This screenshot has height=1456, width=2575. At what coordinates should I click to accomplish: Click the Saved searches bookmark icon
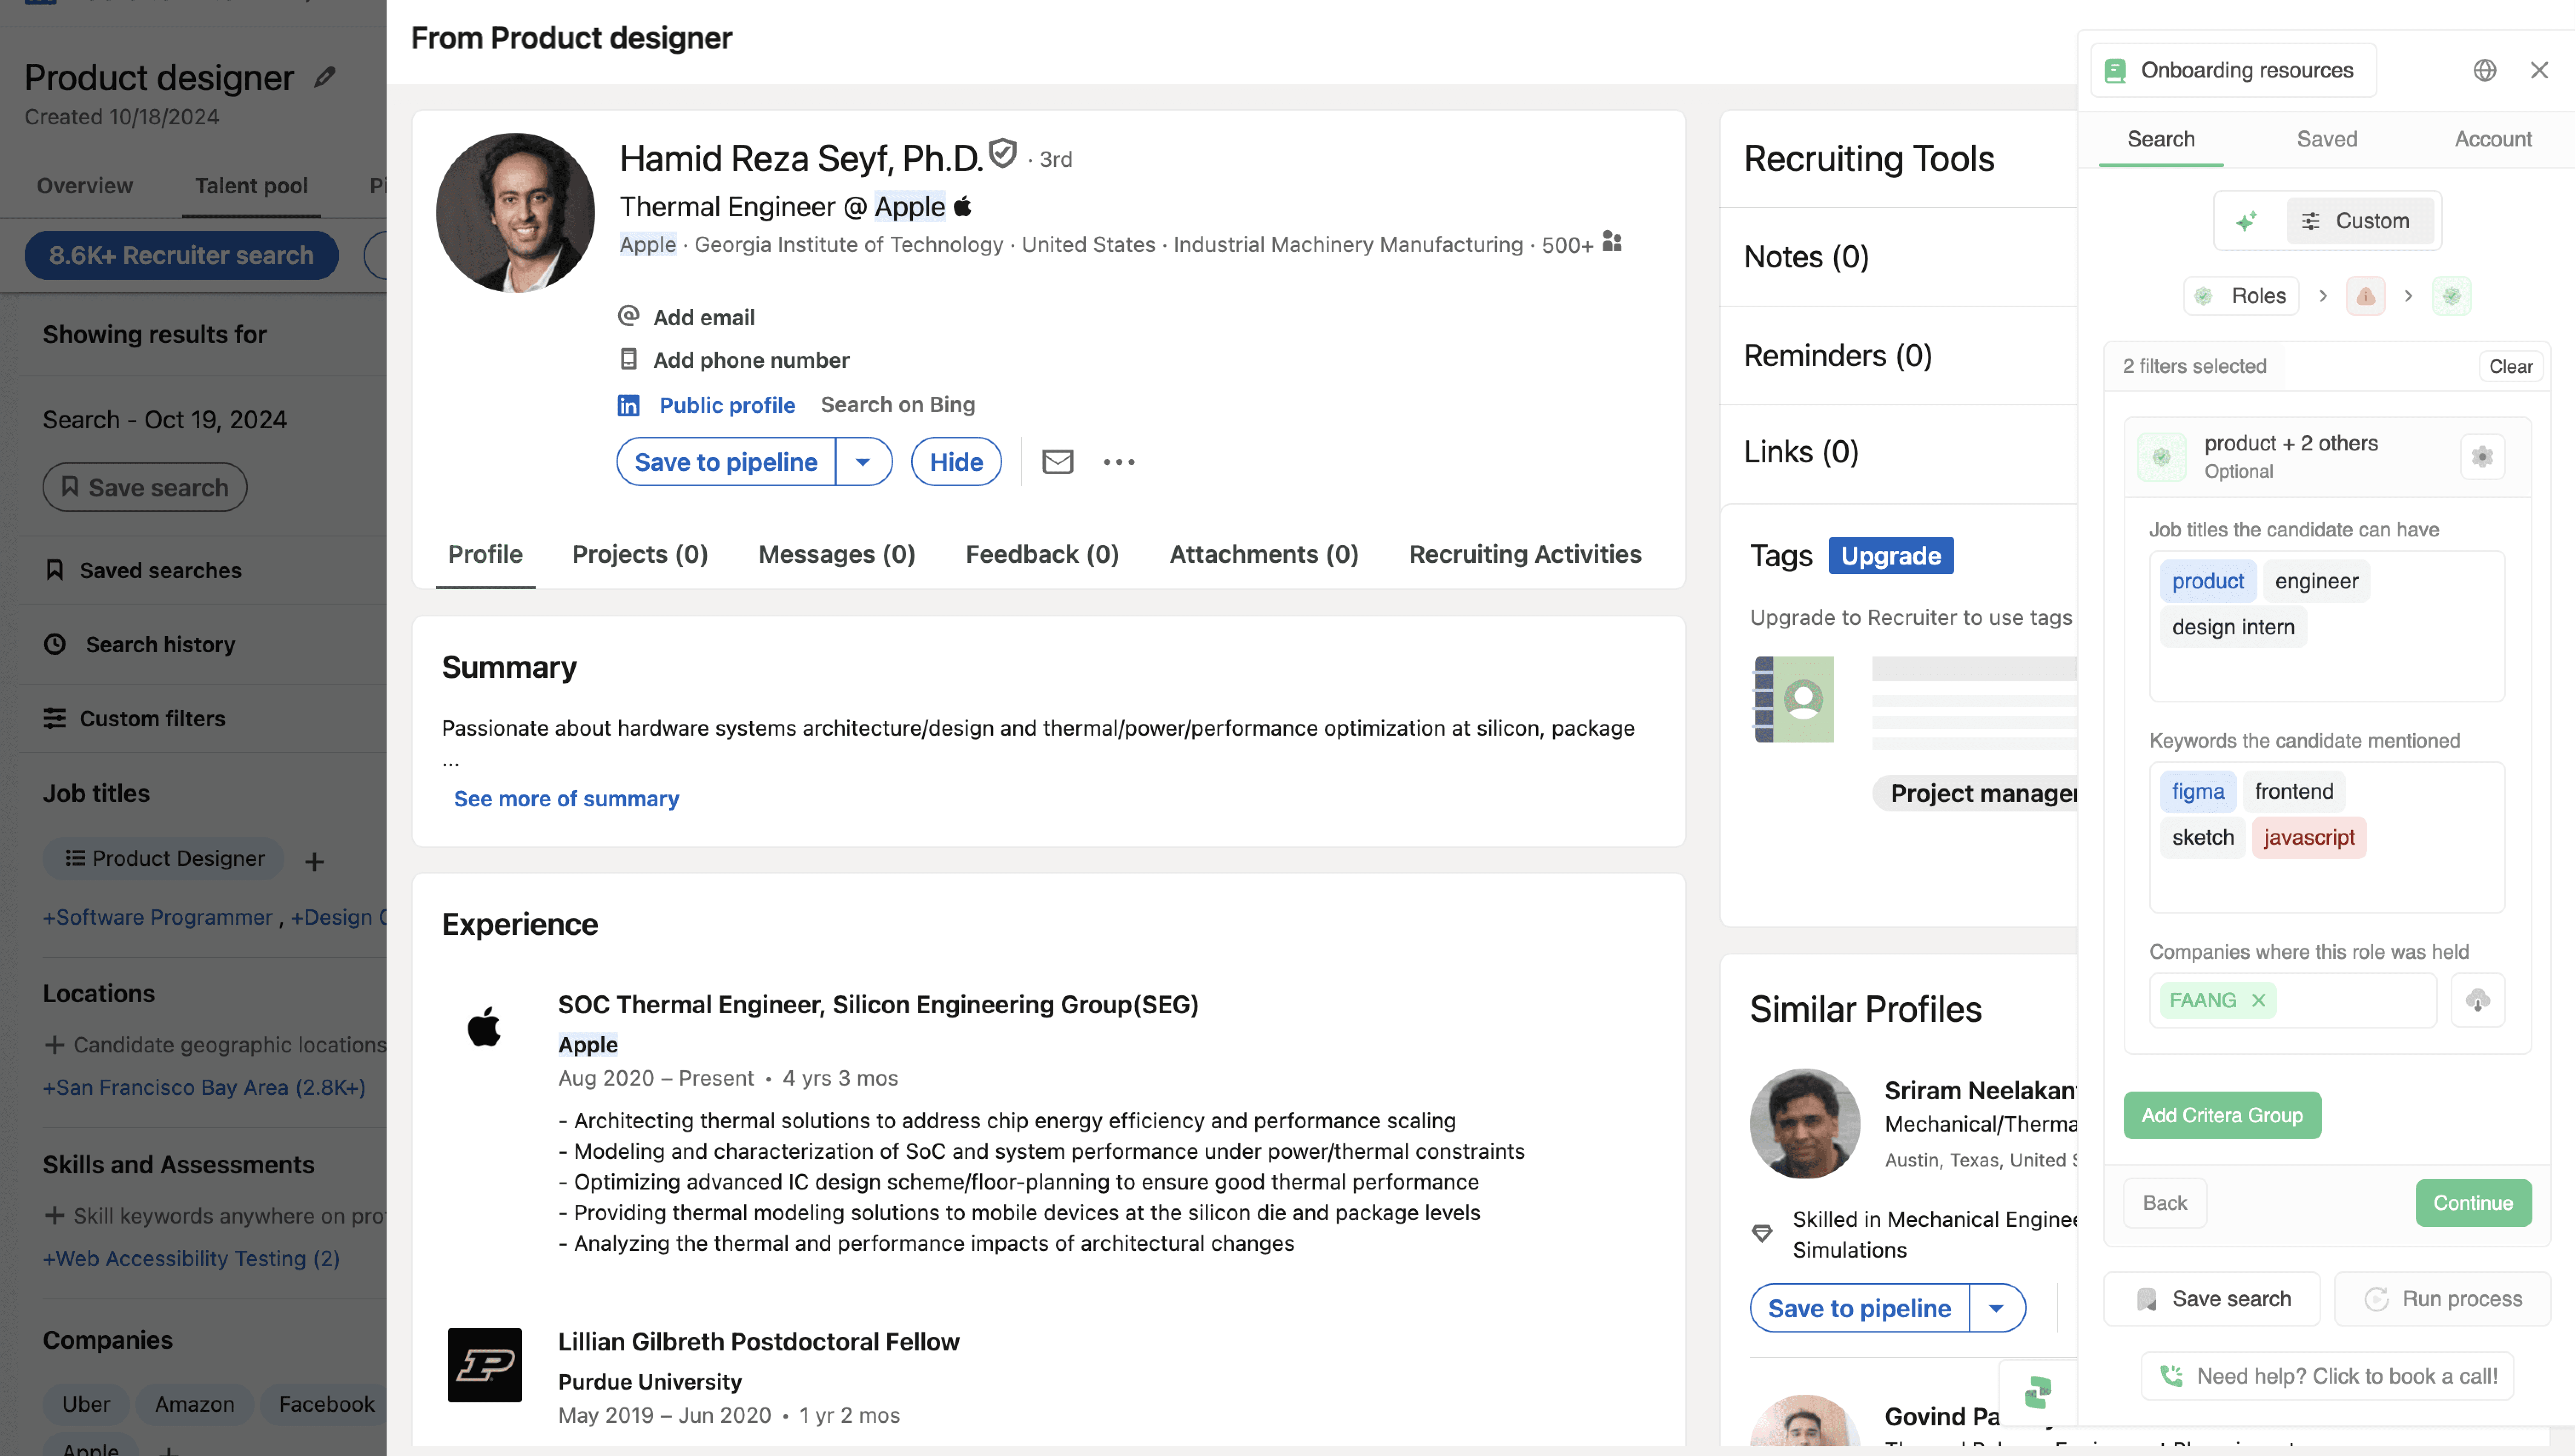[55, 570]
